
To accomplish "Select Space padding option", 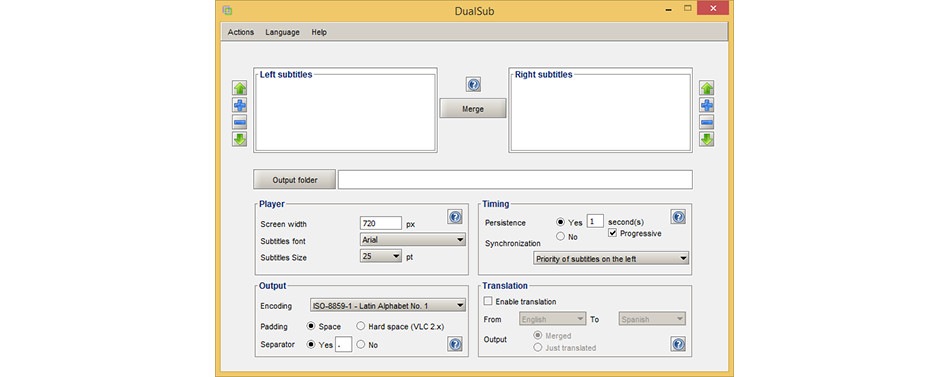I will pos(311,326).
